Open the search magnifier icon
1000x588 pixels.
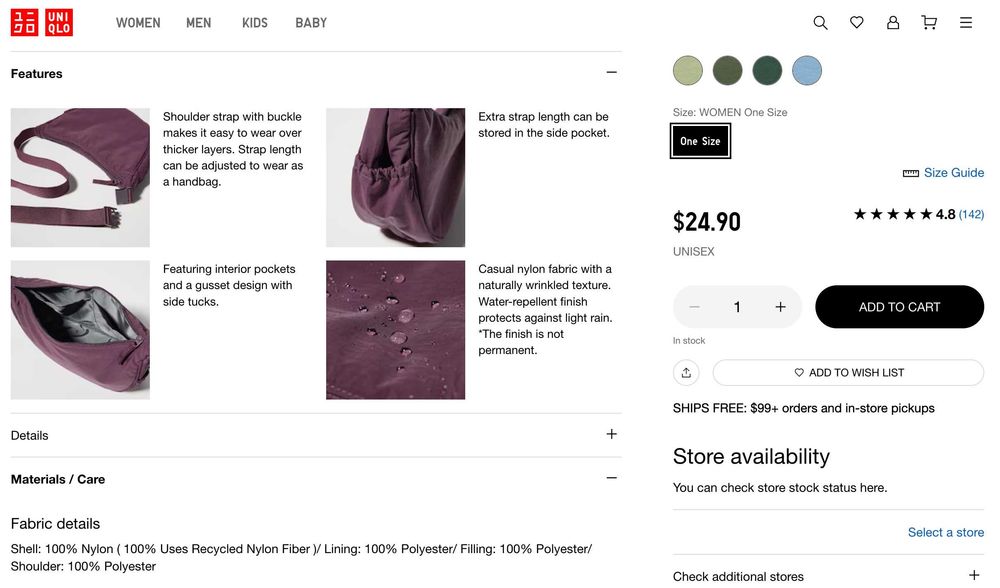(x=820, y=23)
